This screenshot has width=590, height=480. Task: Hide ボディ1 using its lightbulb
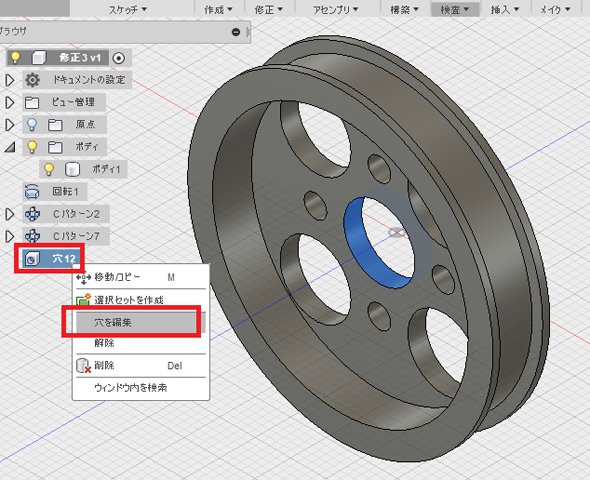[x=49, y=169]
